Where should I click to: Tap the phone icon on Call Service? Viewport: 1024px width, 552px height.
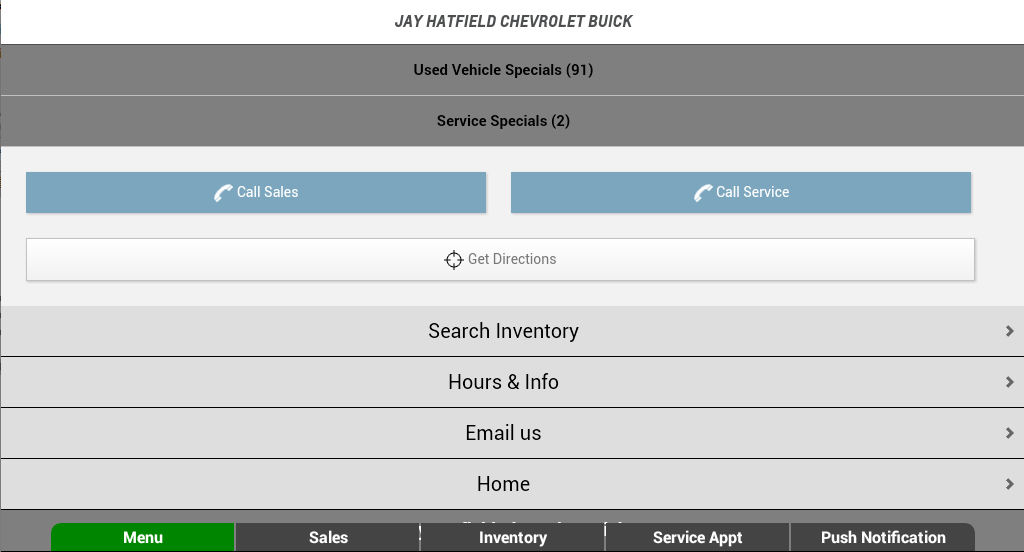tap(703, 193)
